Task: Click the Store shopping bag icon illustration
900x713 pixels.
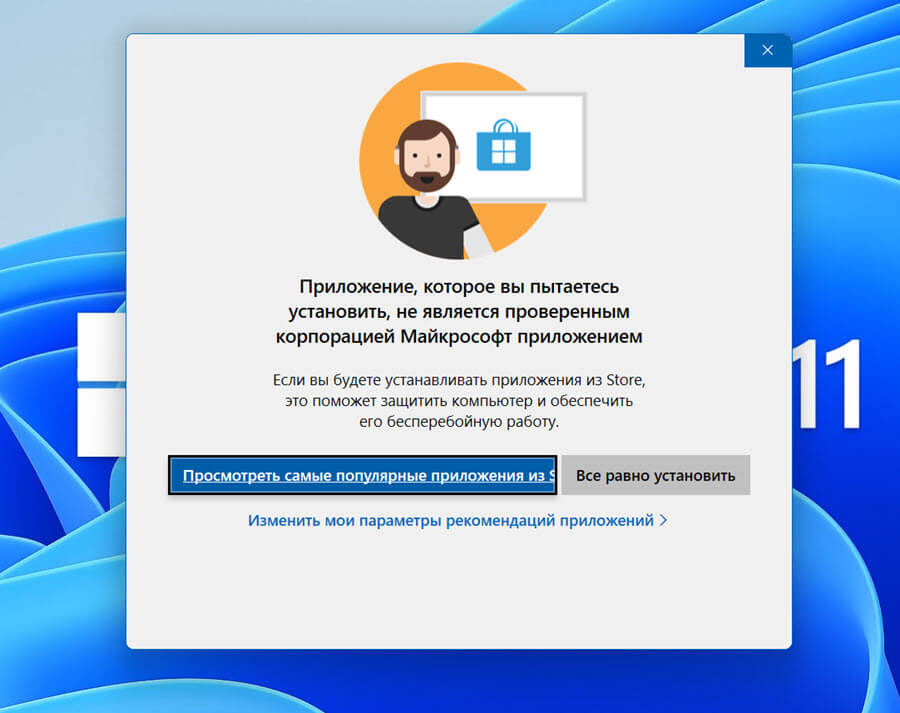Action: pos(503,145)
